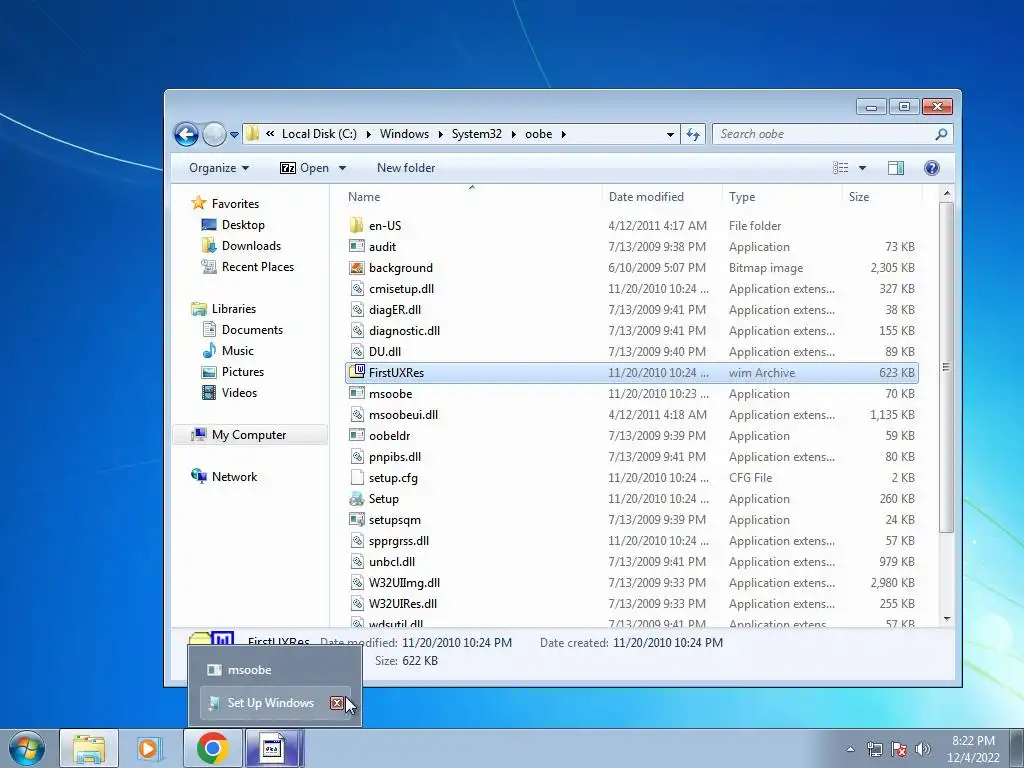Toggle the preview pane icon
This screenshot has width=1024, height=768.
click(895, 168)
